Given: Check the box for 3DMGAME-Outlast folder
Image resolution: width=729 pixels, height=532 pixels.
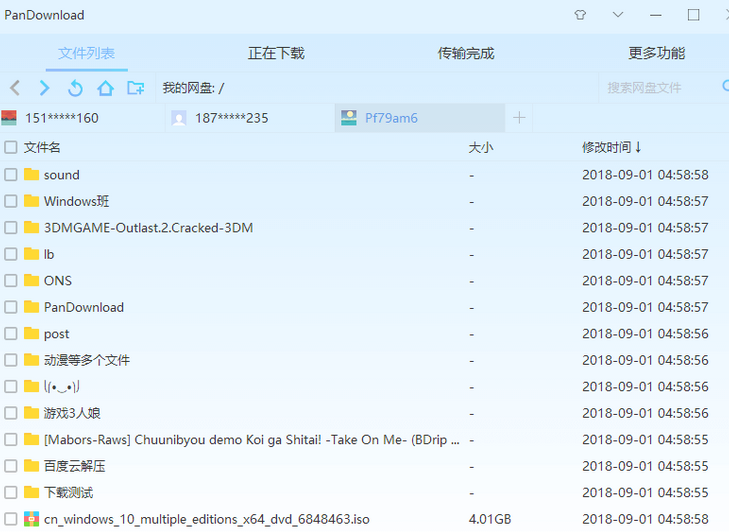Looking at the screenshot, I should pyautogui.click(x=11, y=227).
